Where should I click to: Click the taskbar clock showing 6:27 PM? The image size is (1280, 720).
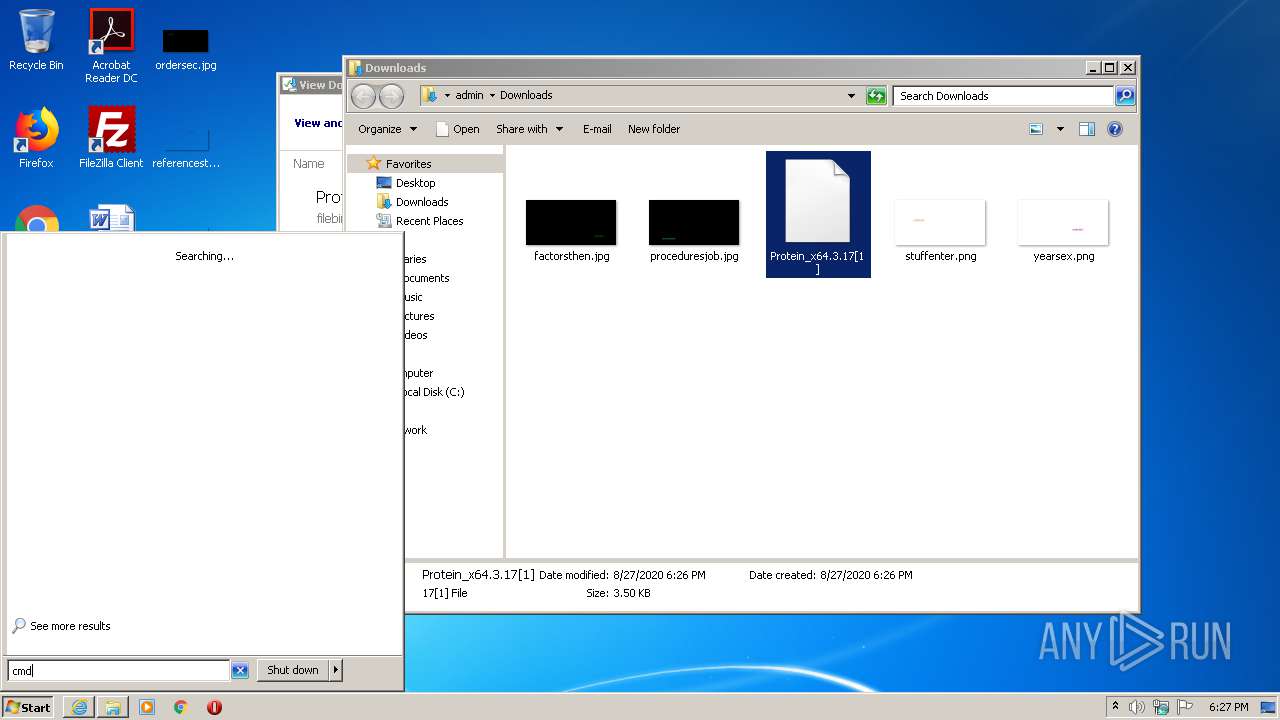[1228, 707]
